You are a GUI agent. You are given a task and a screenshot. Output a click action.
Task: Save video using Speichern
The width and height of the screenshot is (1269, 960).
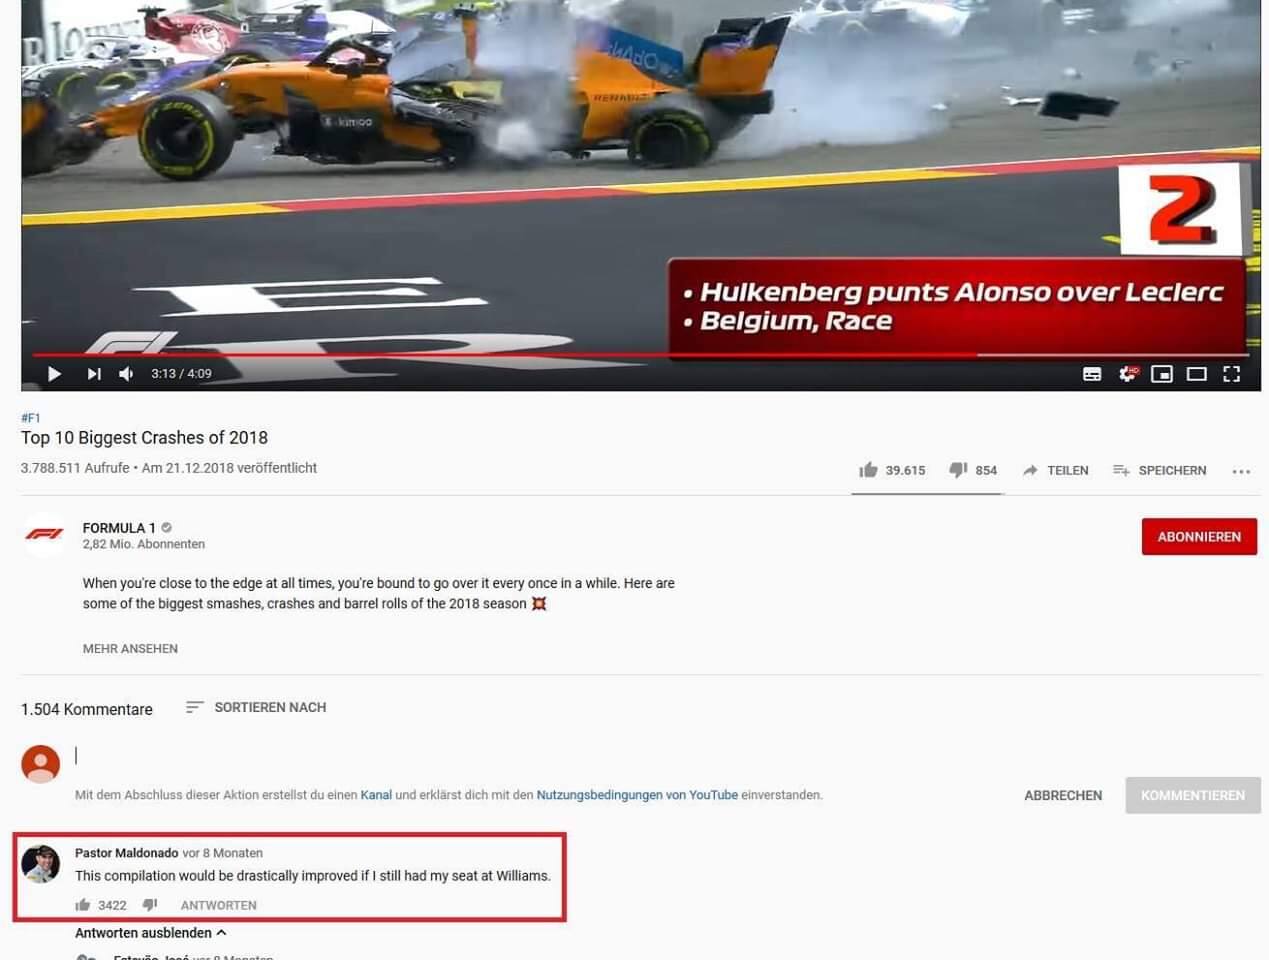click(x=1160, y=470)
